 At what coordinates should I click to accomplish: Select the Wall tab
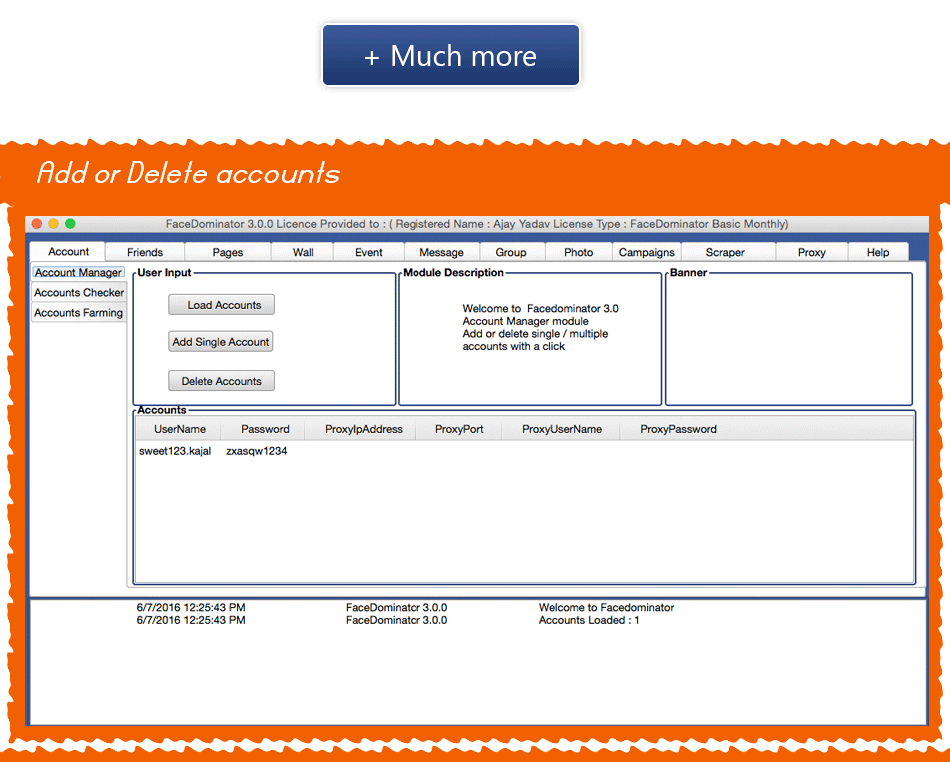click(303, 252)
